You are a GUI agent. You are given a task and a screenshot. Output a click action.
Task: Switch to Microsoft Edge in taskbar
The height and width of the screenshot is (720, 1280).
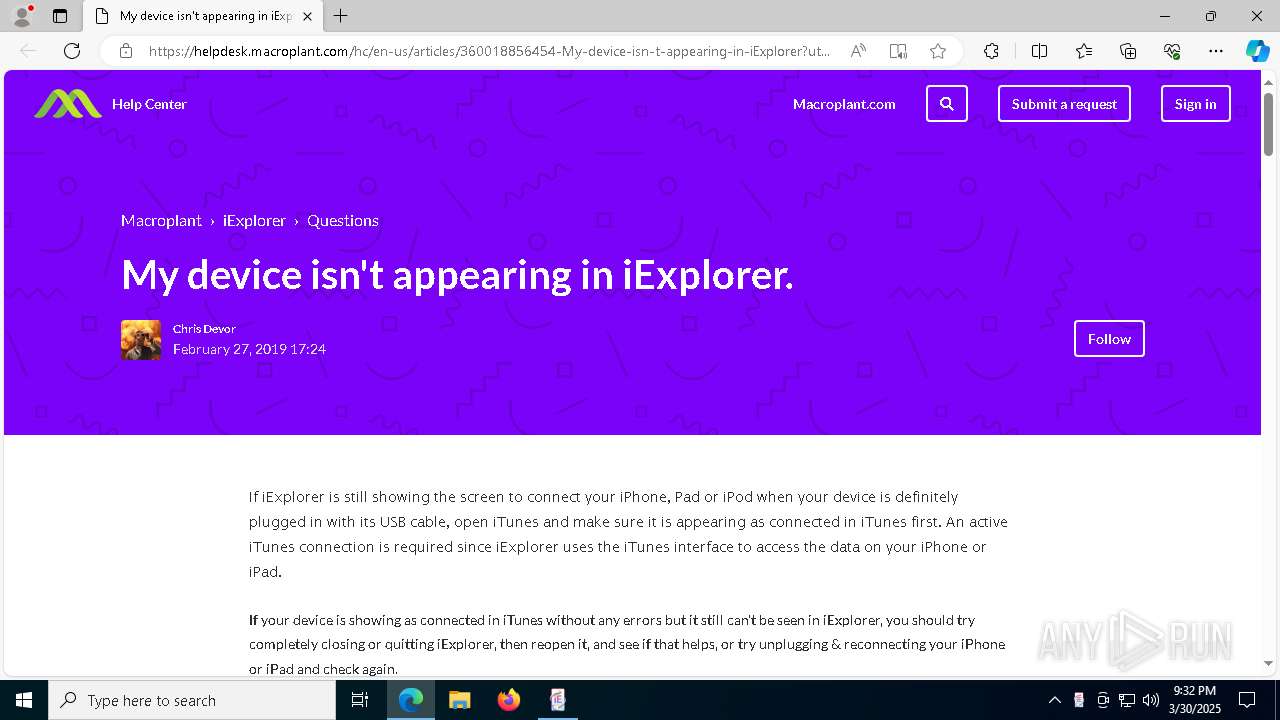point(411,700)
